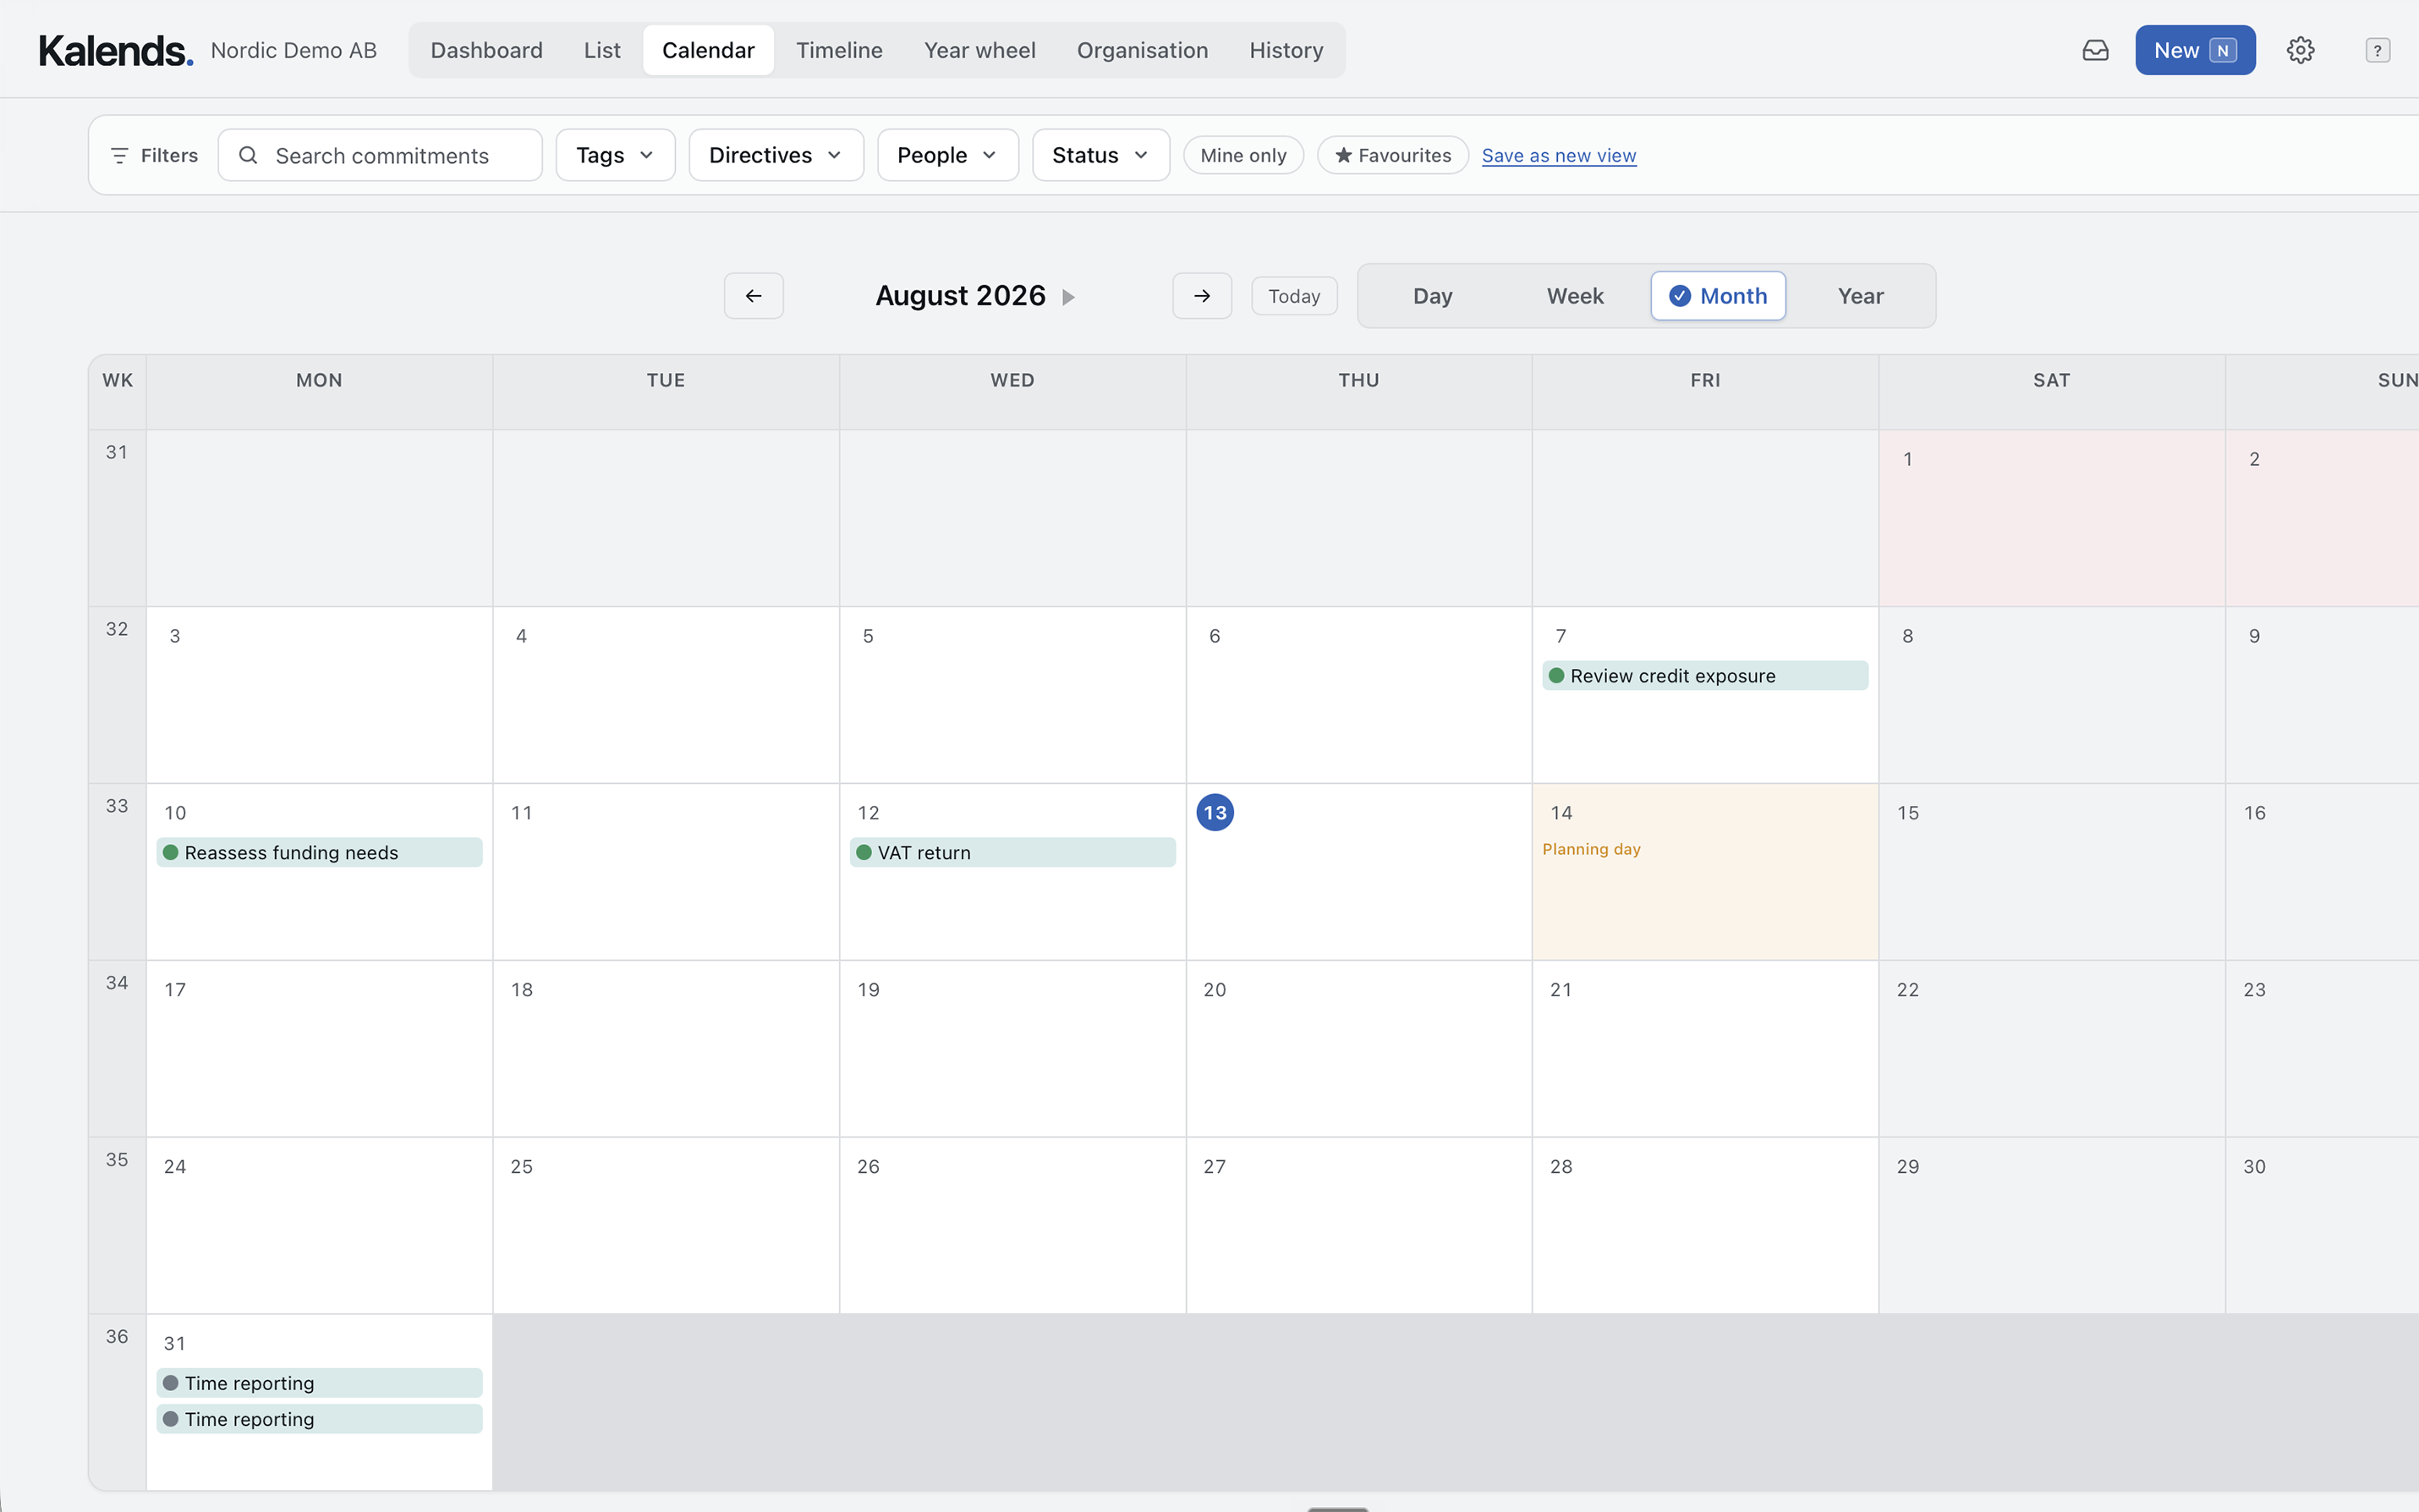Screen dimensions: 2419x1512
Task: Switch to Day view
Action: click(1432, 296)
